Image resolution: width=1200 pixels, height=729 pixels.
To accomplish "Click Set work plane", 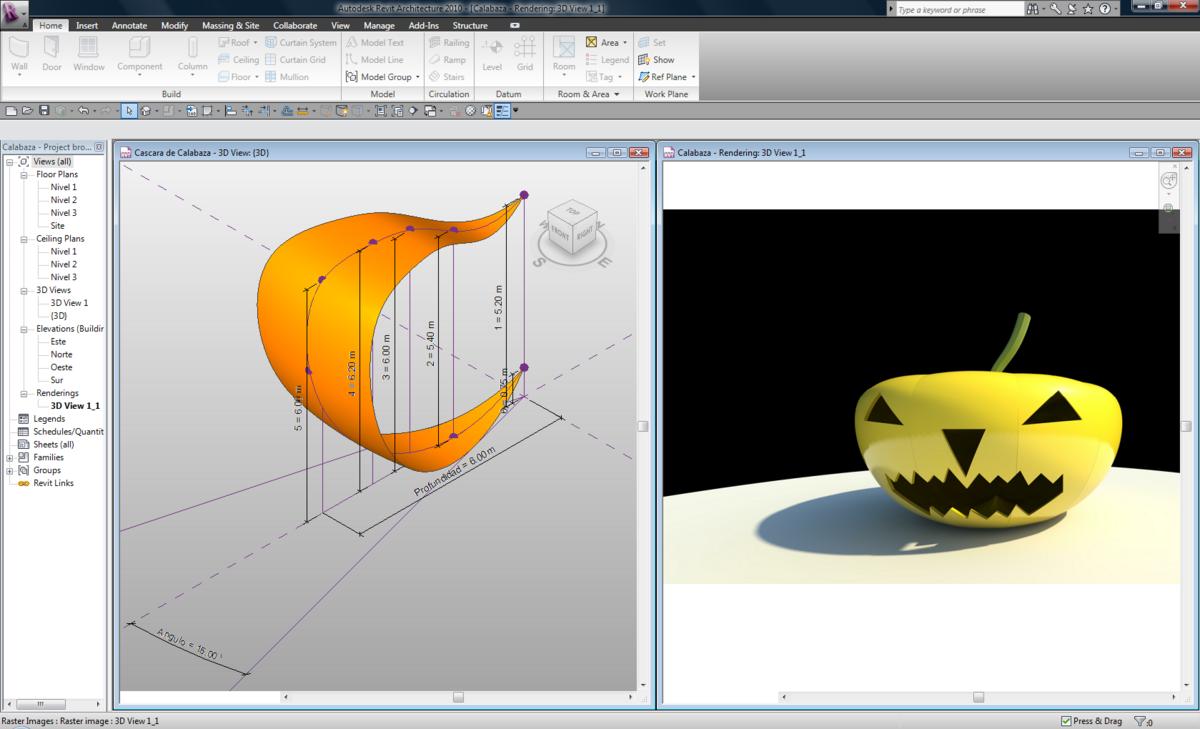I will tap(651, 43).
